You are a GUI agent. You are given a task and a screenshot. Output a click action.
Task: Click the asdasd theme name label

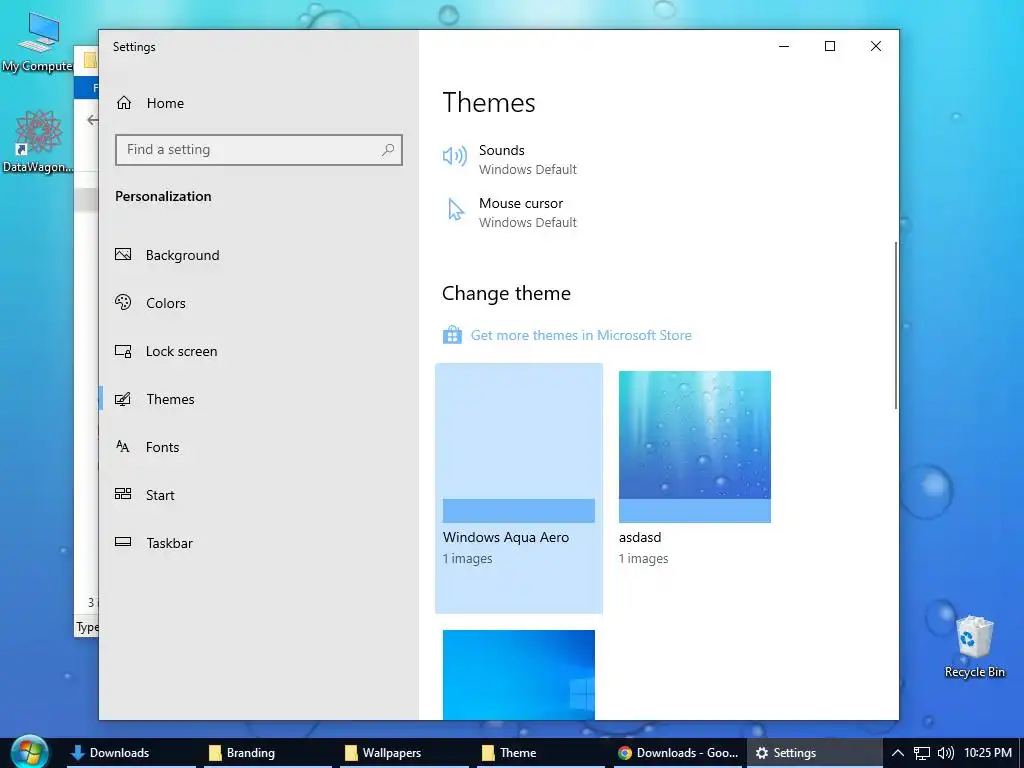(x=640, y=537)
